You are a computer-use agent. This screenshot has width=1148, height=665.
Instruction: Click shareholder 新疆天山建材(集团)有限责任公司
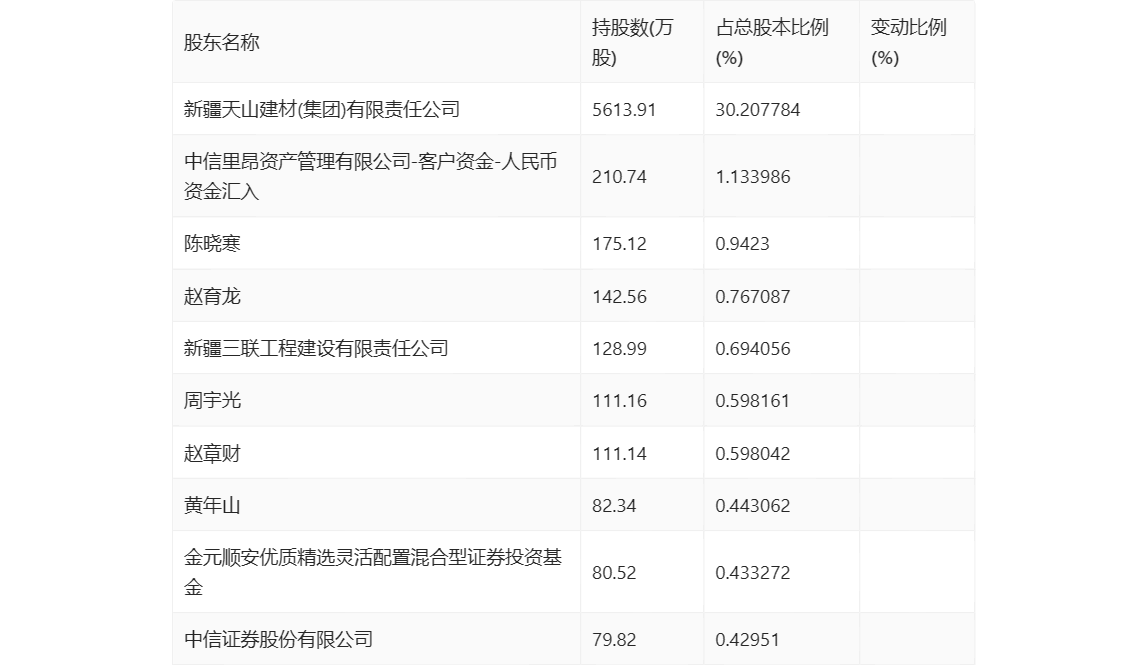(x=321, y=109)
